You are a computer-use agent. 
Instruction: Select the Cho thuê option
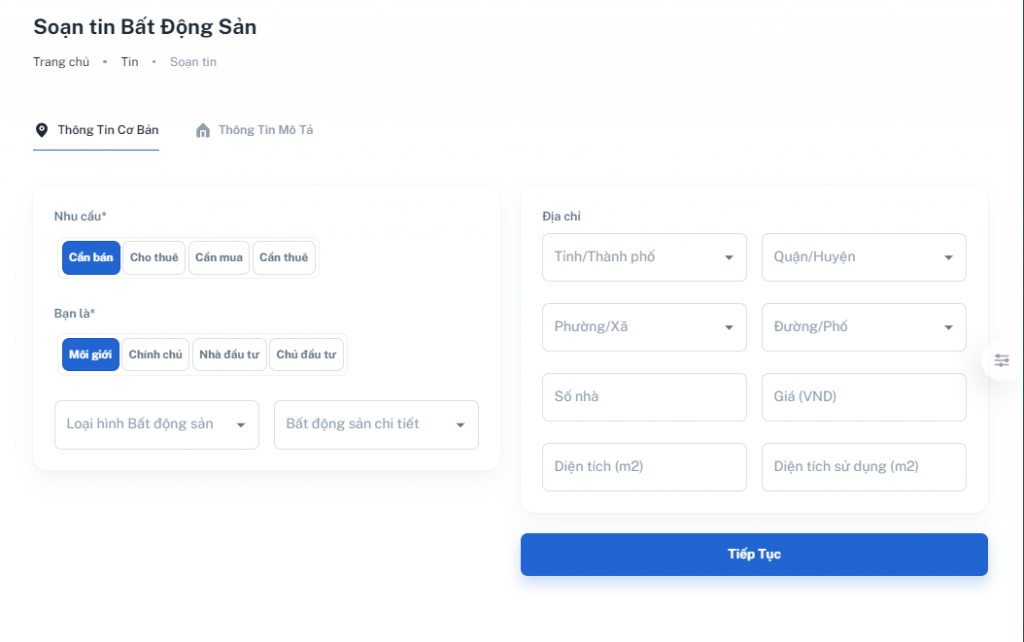pyautogui.click(x=154, y=257)
